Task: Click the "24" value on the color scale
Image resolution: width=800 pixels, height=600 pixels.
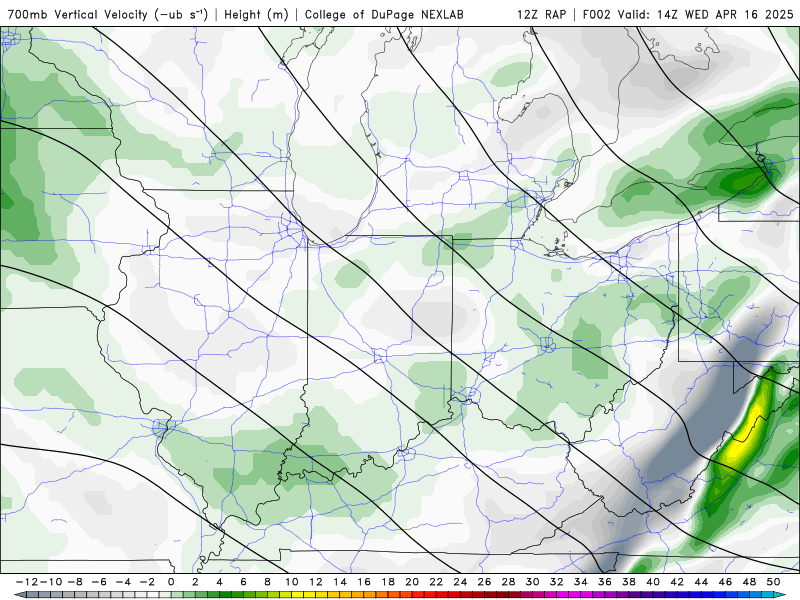Action: (x=460, y=582)
